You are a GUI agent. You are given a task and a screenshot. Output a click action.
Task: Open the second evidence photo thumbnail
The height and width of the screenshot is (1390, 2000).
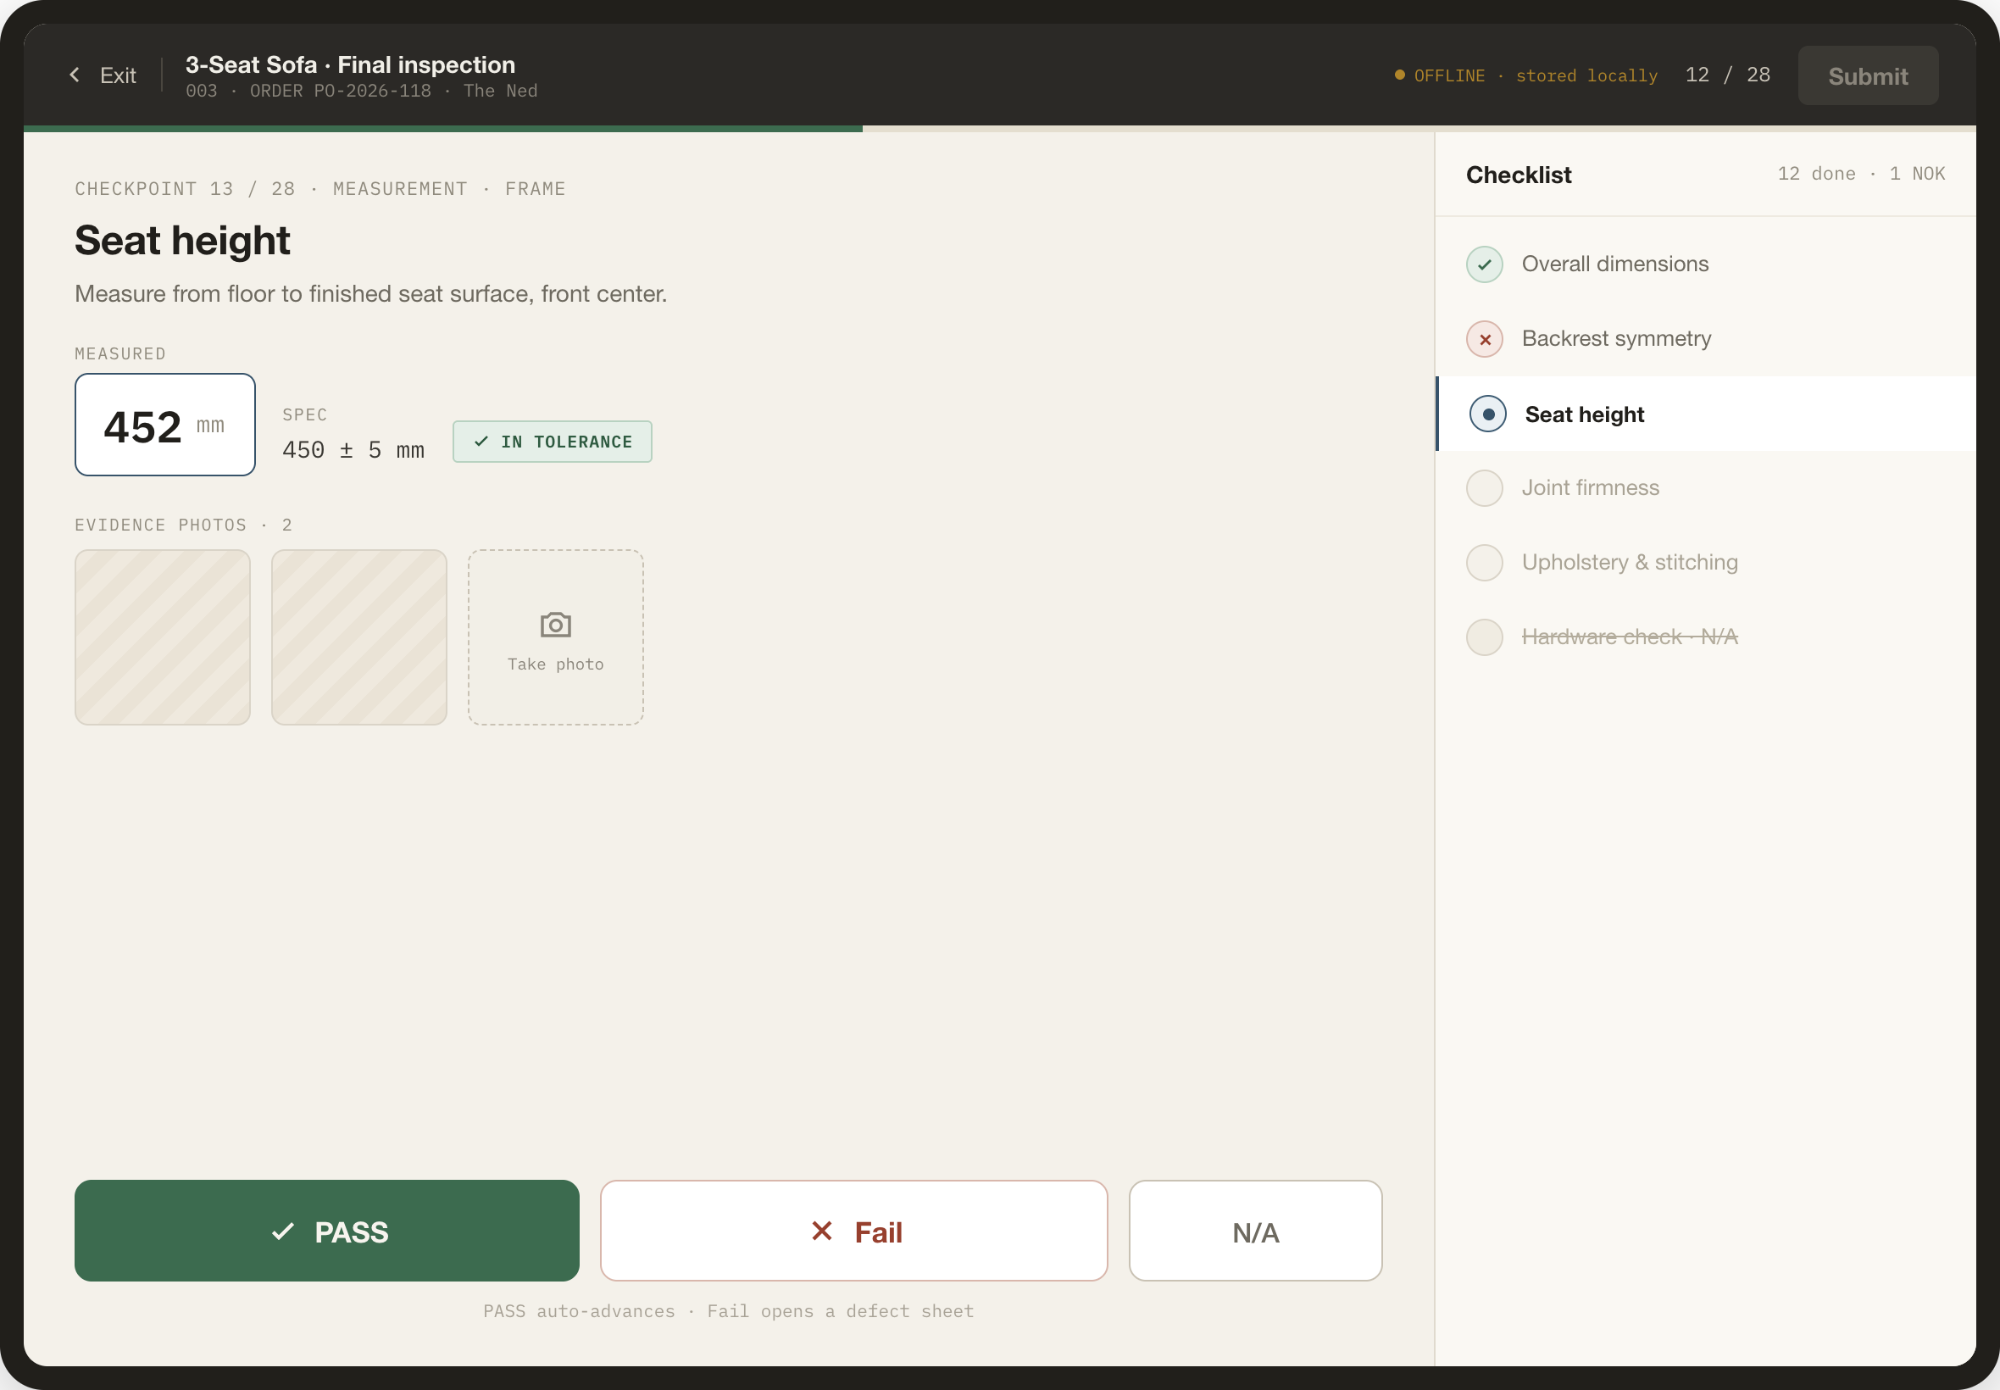coord(359,637)
